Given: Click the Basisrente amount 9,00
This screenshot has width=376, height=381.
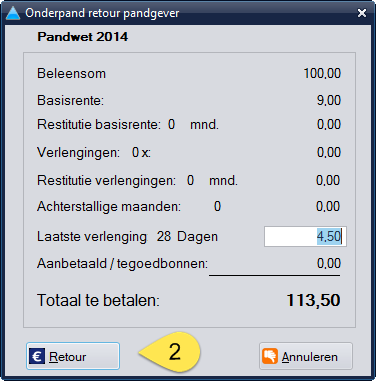Looking at the screenshot, I should (329, 100).
